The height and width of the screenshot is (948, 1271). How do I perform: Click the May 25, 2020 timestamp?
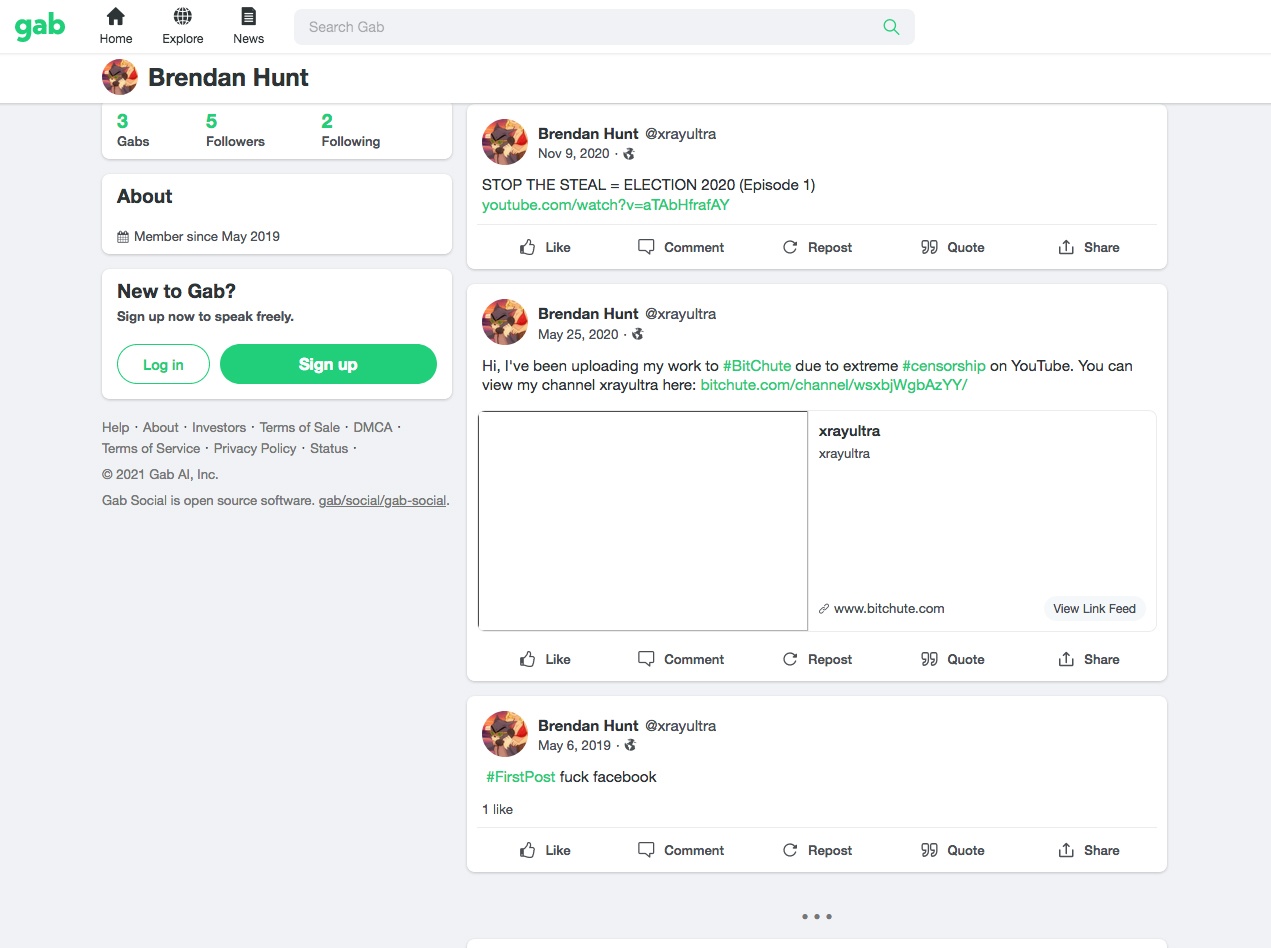[x=578, y=333]
